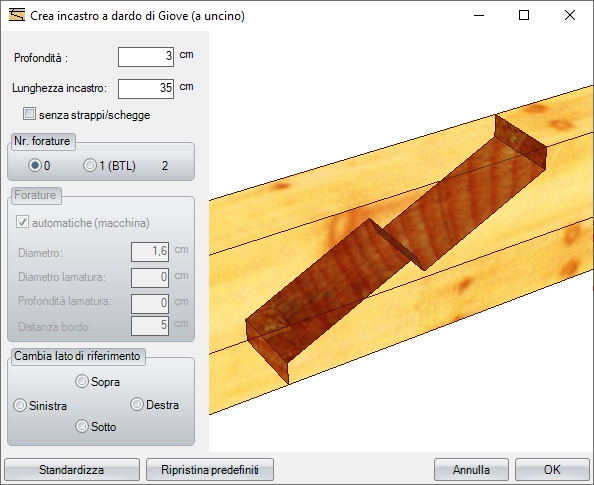Enable the senza strappi/schegge checkbox
The width and height of the screenshot is (594, 485).
29,114
